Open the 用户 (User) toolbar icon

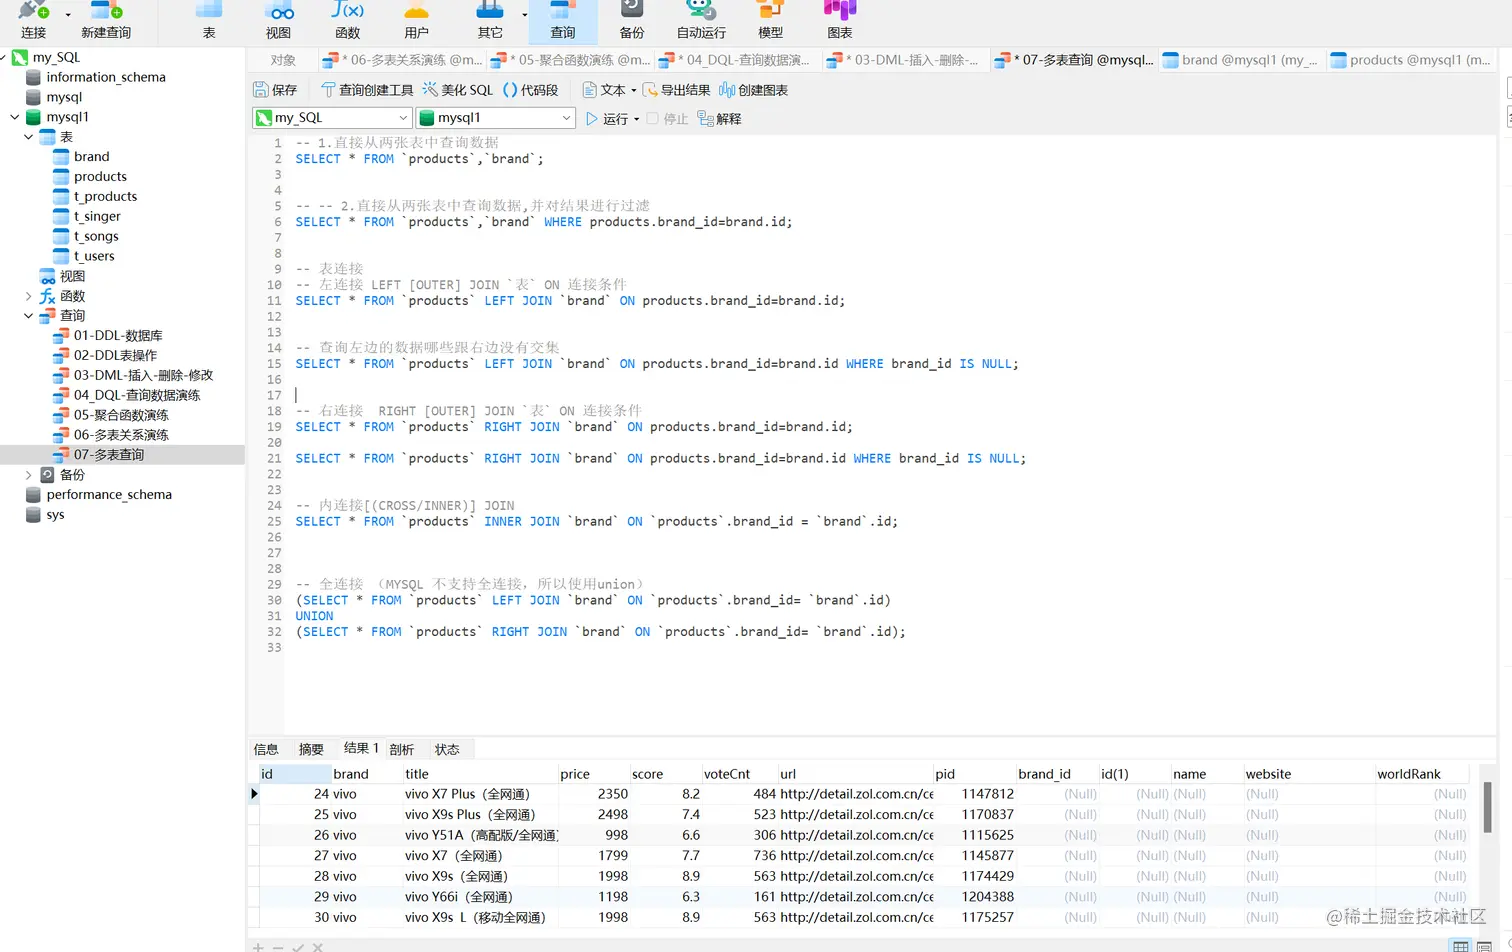pyautogui.click(x=416, y=20)
